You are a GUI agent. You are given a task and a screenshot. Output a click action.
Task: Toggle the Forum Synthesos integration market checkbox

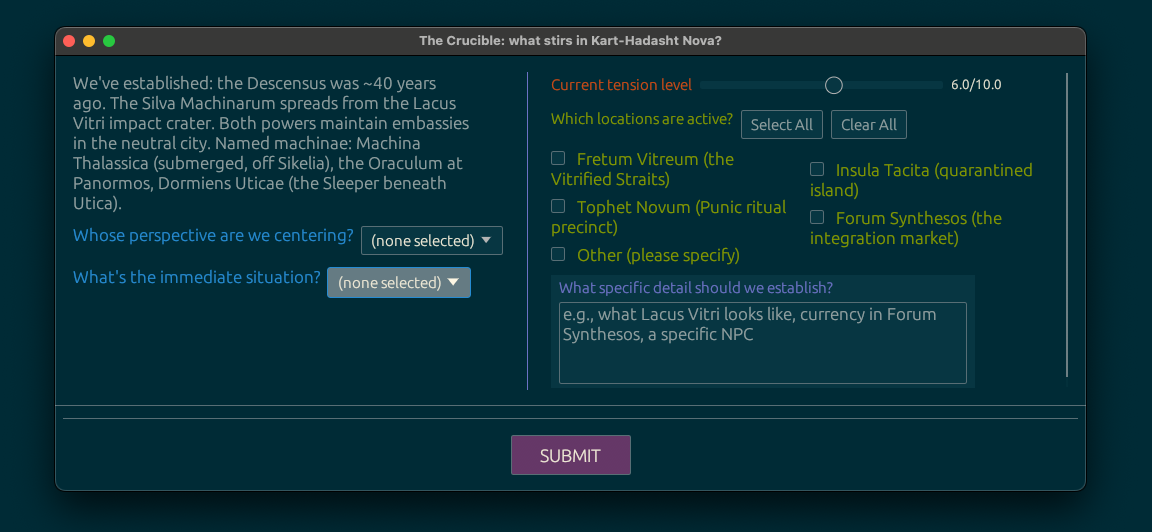(817, 217)
